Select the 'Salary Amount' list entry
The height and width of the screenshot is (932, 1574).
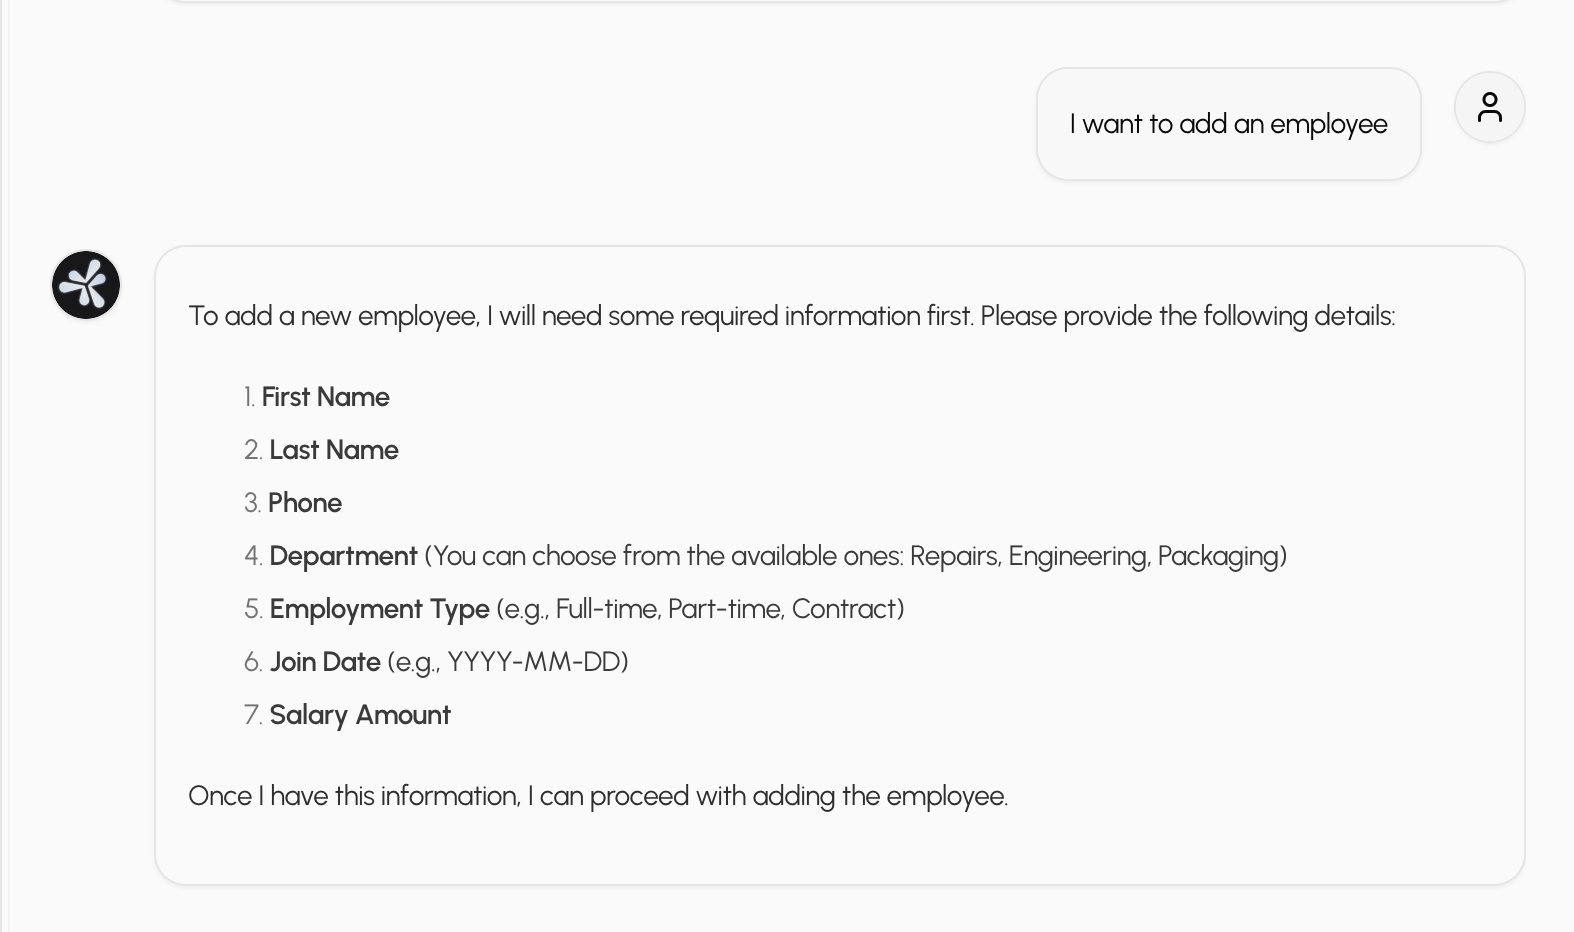point(360,715)
